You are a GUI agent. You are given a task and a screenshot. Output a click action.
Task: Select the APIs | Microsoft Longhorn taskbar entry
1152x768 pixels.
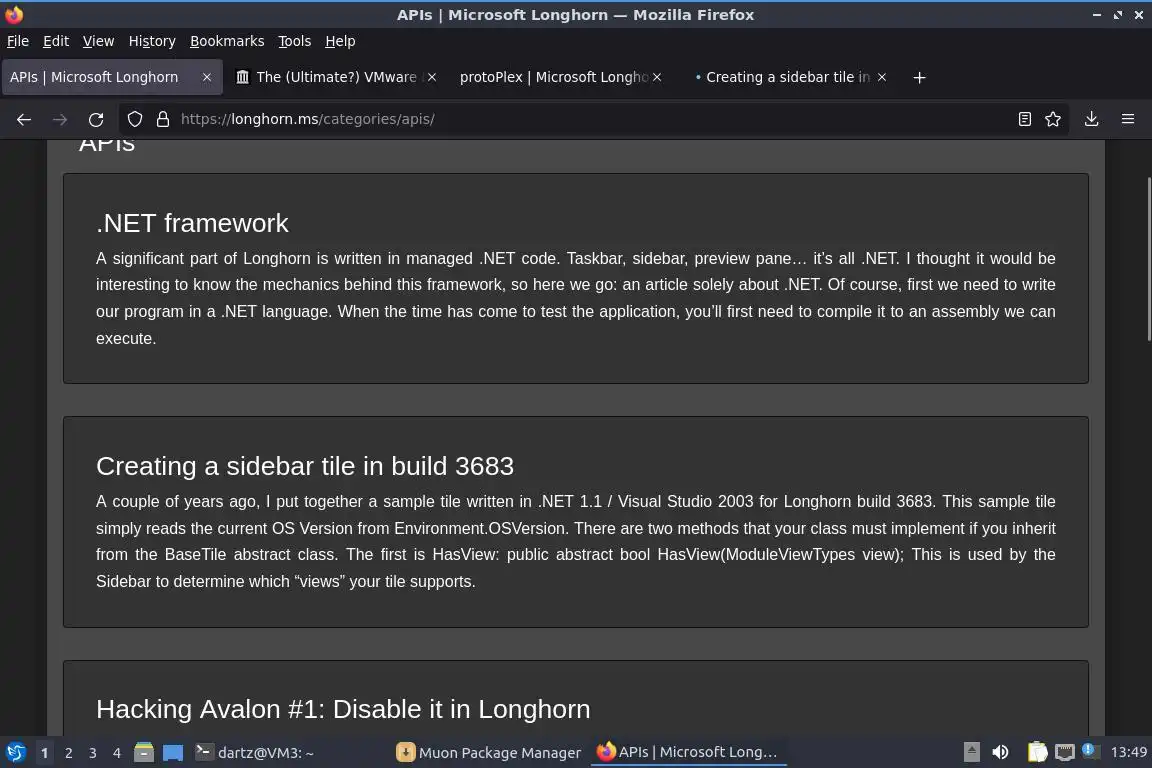(688, 752)
